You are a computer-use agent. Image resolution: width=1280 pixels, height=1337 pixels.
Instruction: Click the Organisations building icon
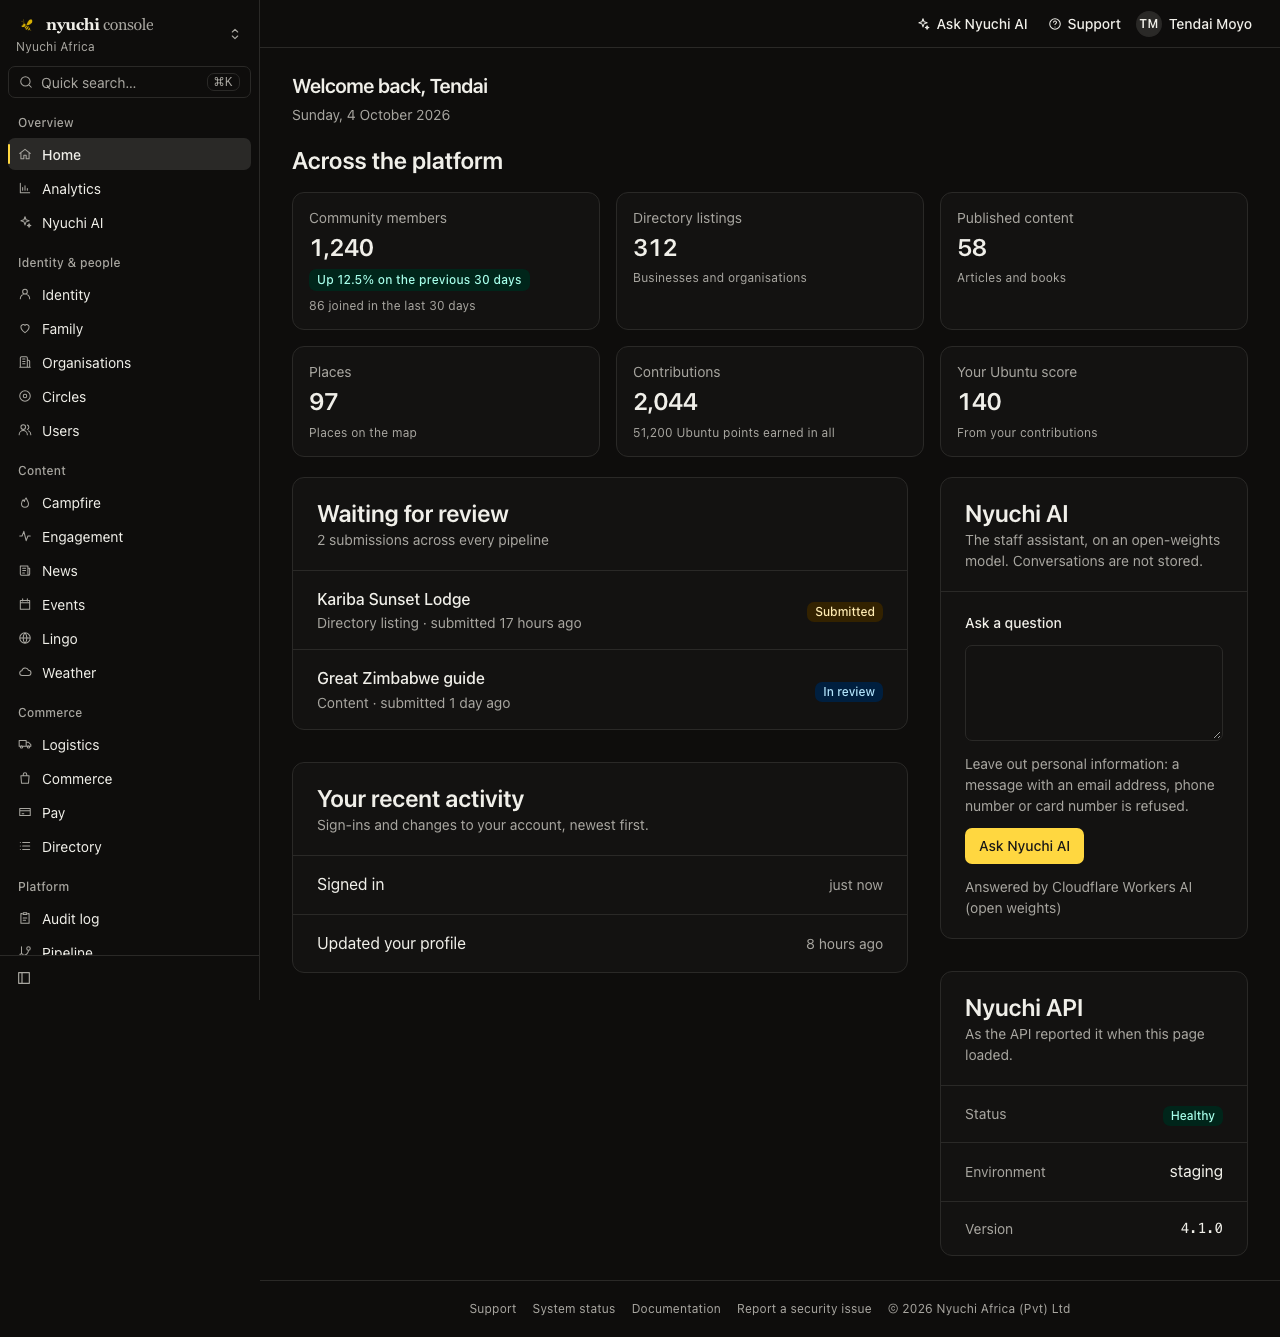pos(25,363)
